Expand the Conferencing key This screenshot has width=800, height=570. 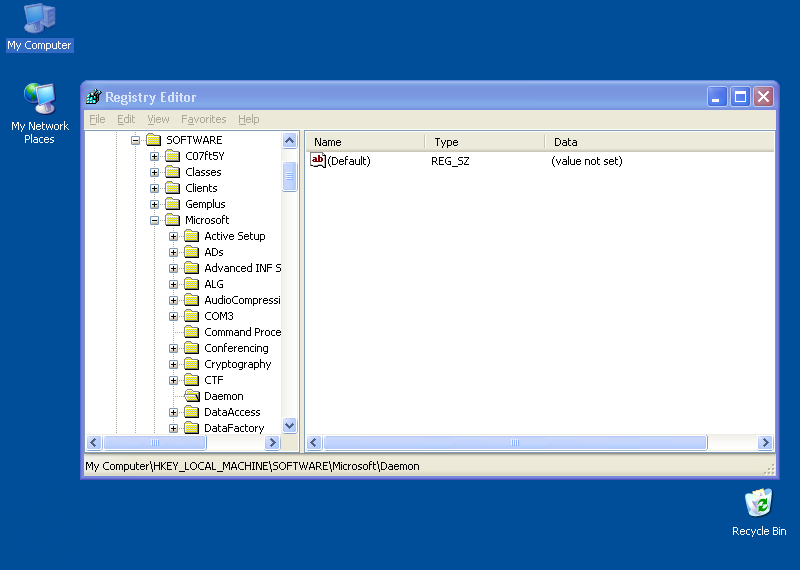(173, 349)
